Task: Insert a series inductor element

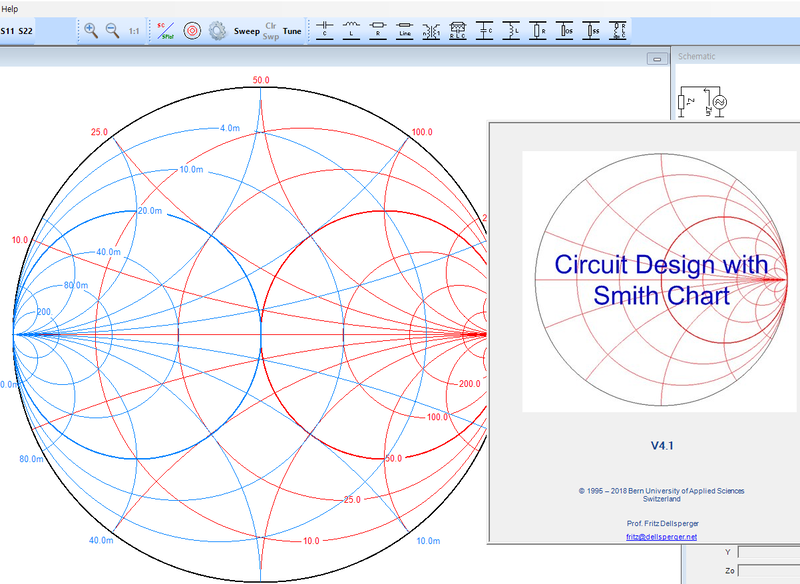Action: (x=351, y=31)
